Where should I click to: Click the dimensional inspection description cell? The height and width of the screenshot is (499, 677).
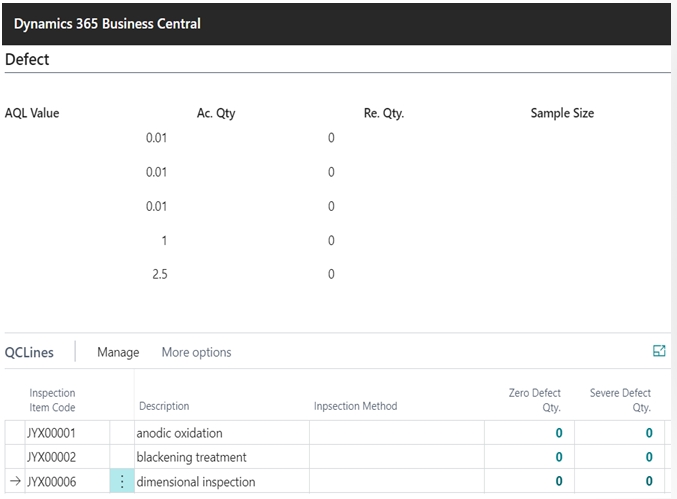(x=195, y=482)
